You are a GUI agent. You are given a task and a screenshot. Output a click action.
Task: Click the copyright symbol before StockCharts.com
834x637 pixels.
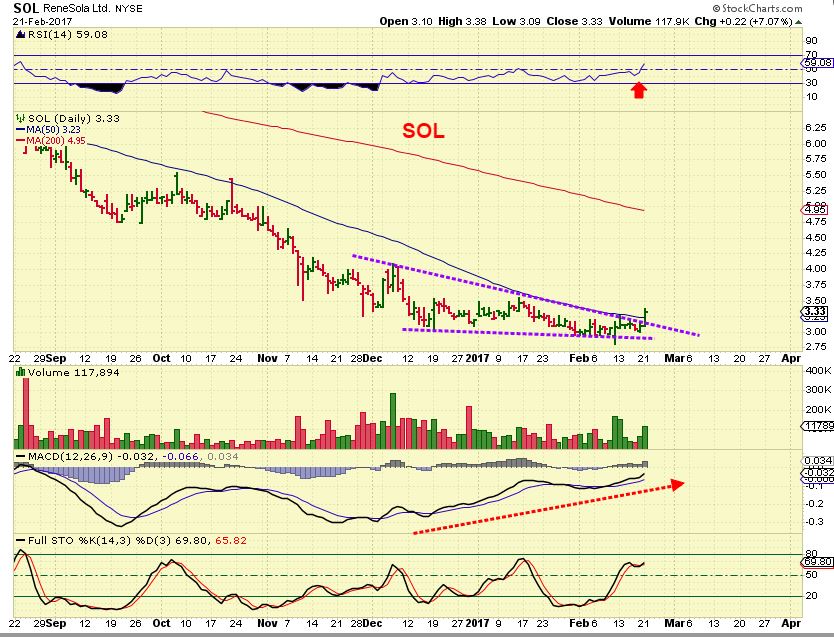[716, 8]
